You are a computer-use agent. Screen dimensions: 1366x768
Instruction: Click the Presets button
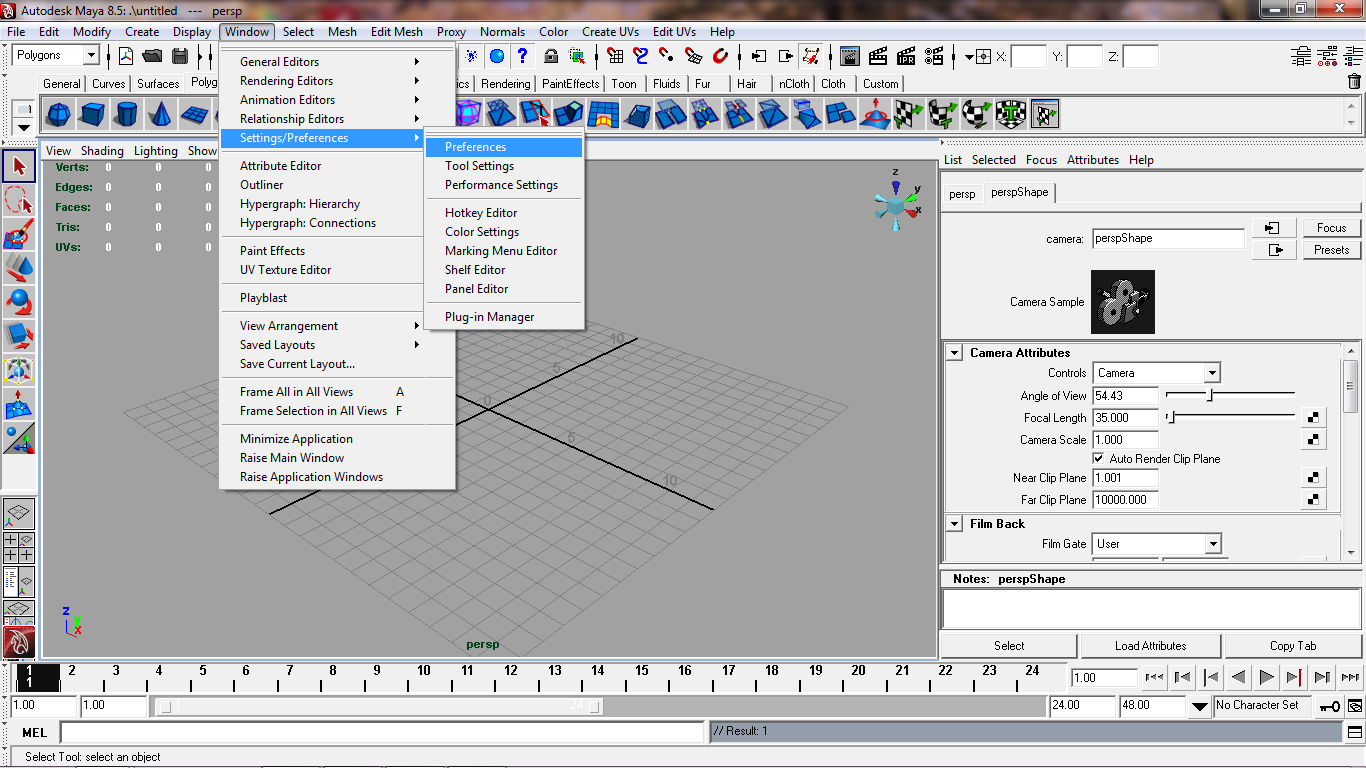tap(1331, 250)
